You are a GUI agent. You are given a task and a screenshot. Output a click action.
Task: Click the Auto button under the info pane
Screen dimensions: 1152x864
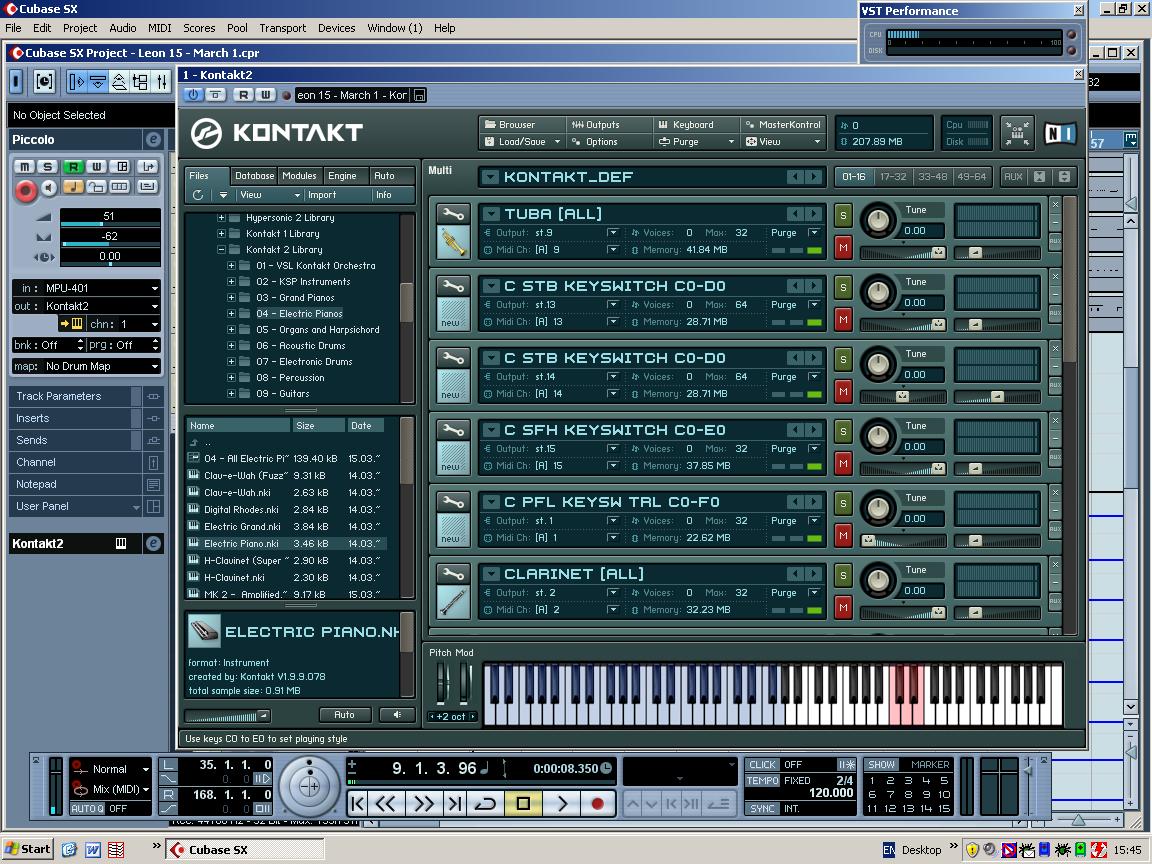point(344,714)
